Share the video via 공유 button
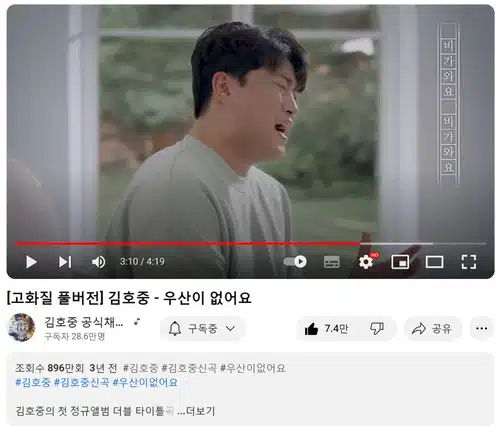Viewport: 500px width, 426px height. pos(432,329)
